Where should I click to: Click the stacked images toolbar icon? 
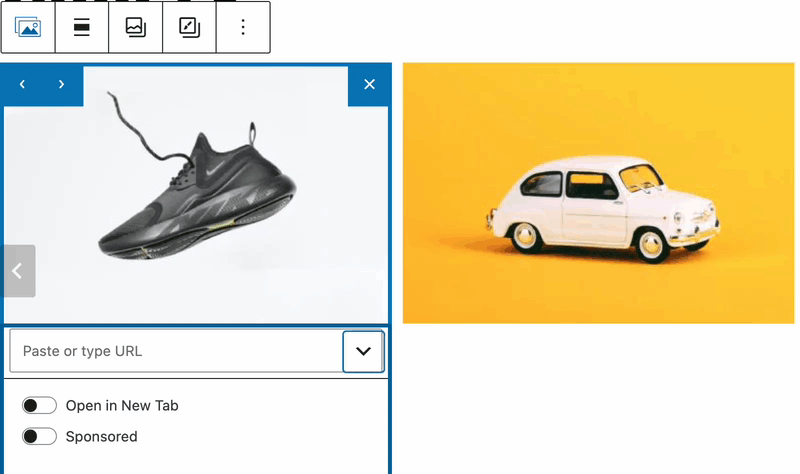(135, 28)
